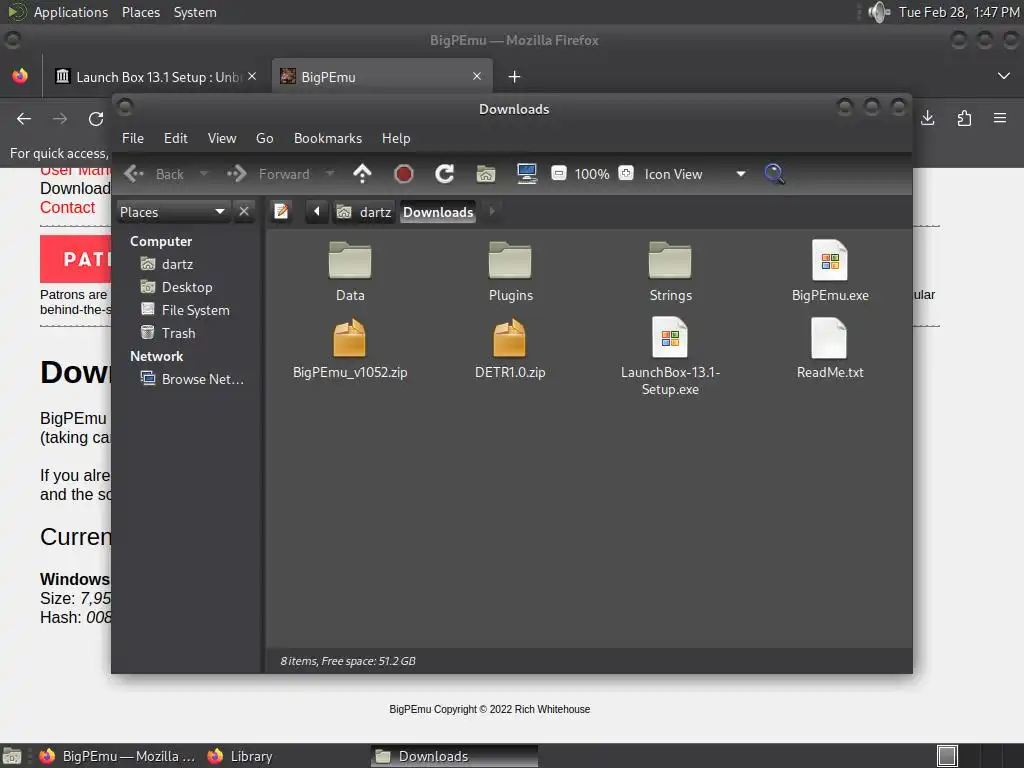Switch to BigPEmu Mozilla taskbar entry
This screenshot has height=768, width=1024.
pyautogui.click(x=118, y=756)
